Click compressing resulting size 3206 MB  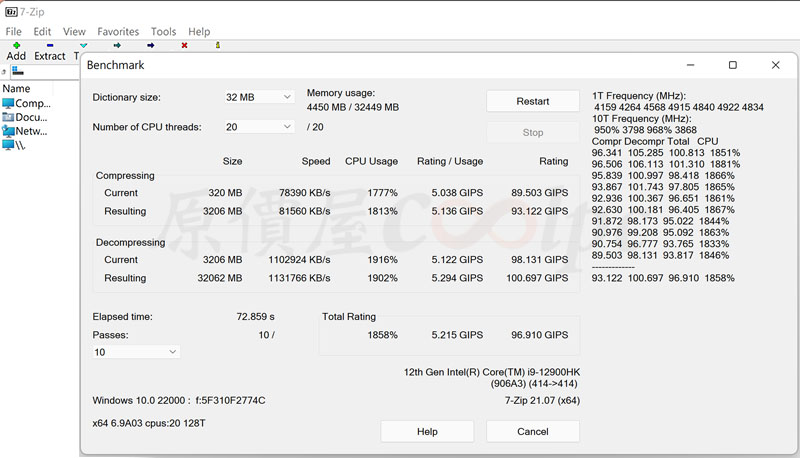222,211
